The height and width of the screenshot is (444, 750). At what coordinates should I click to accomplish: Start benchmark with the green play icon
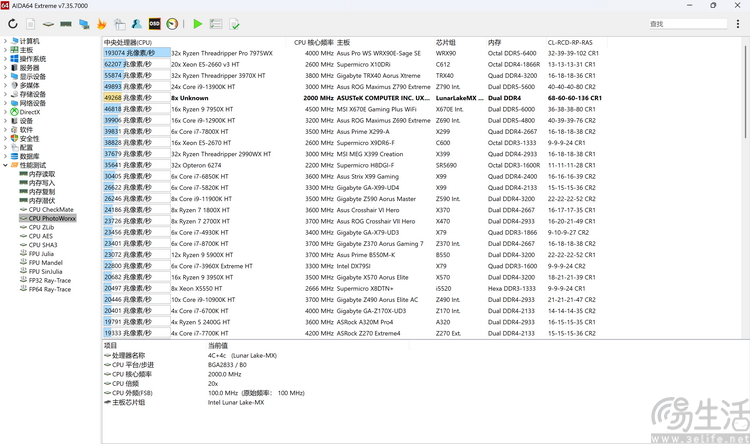pos(198,23)
